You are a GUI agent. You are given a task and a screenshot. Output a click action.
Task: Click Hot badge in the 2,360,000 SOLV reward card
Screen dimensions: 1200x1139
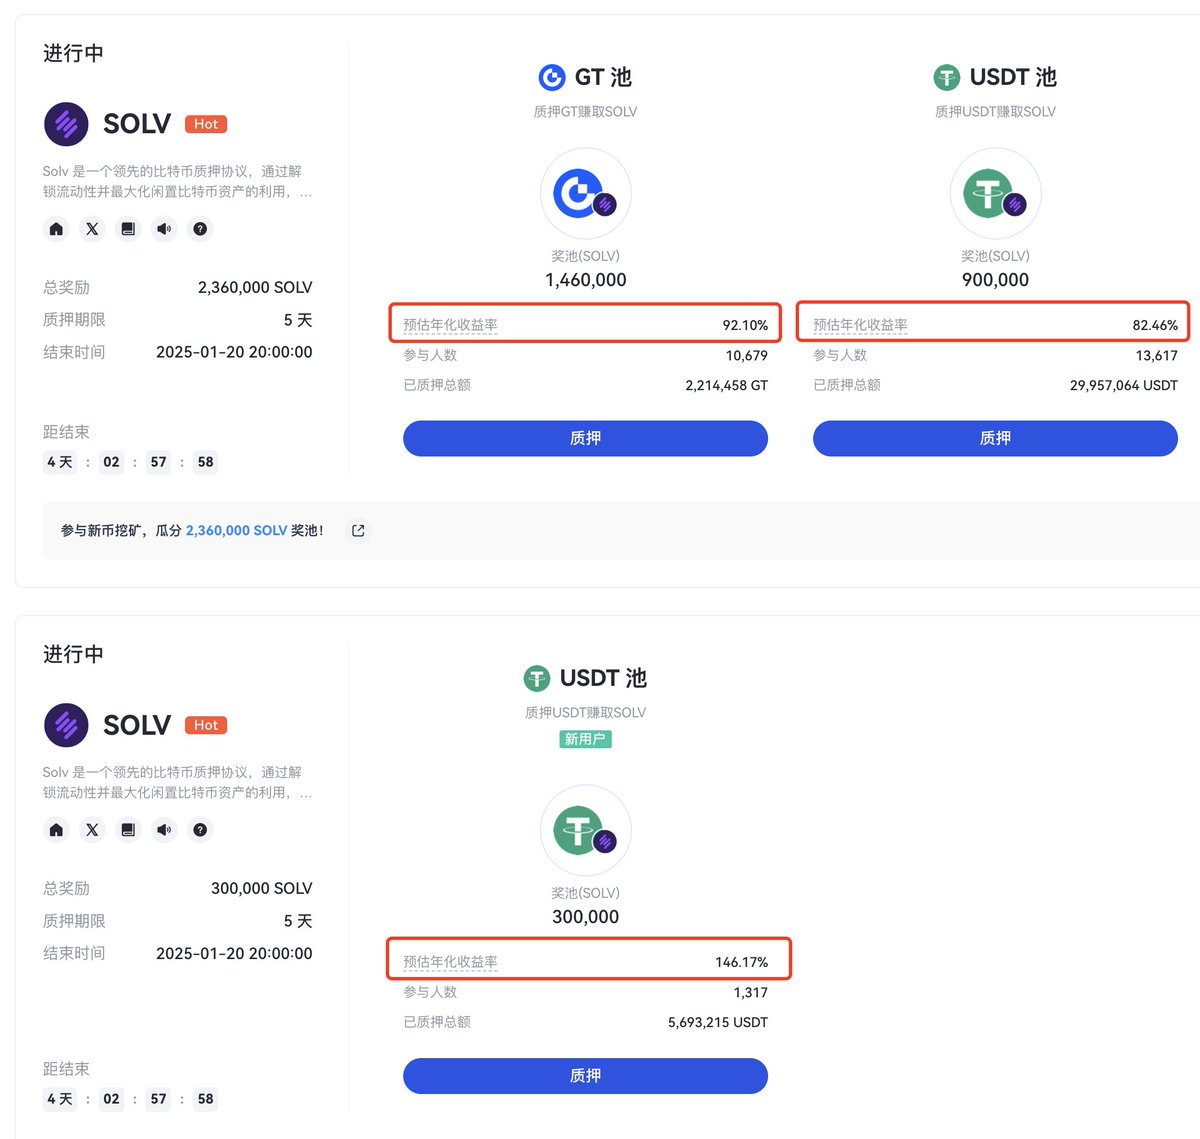point(206,124)
